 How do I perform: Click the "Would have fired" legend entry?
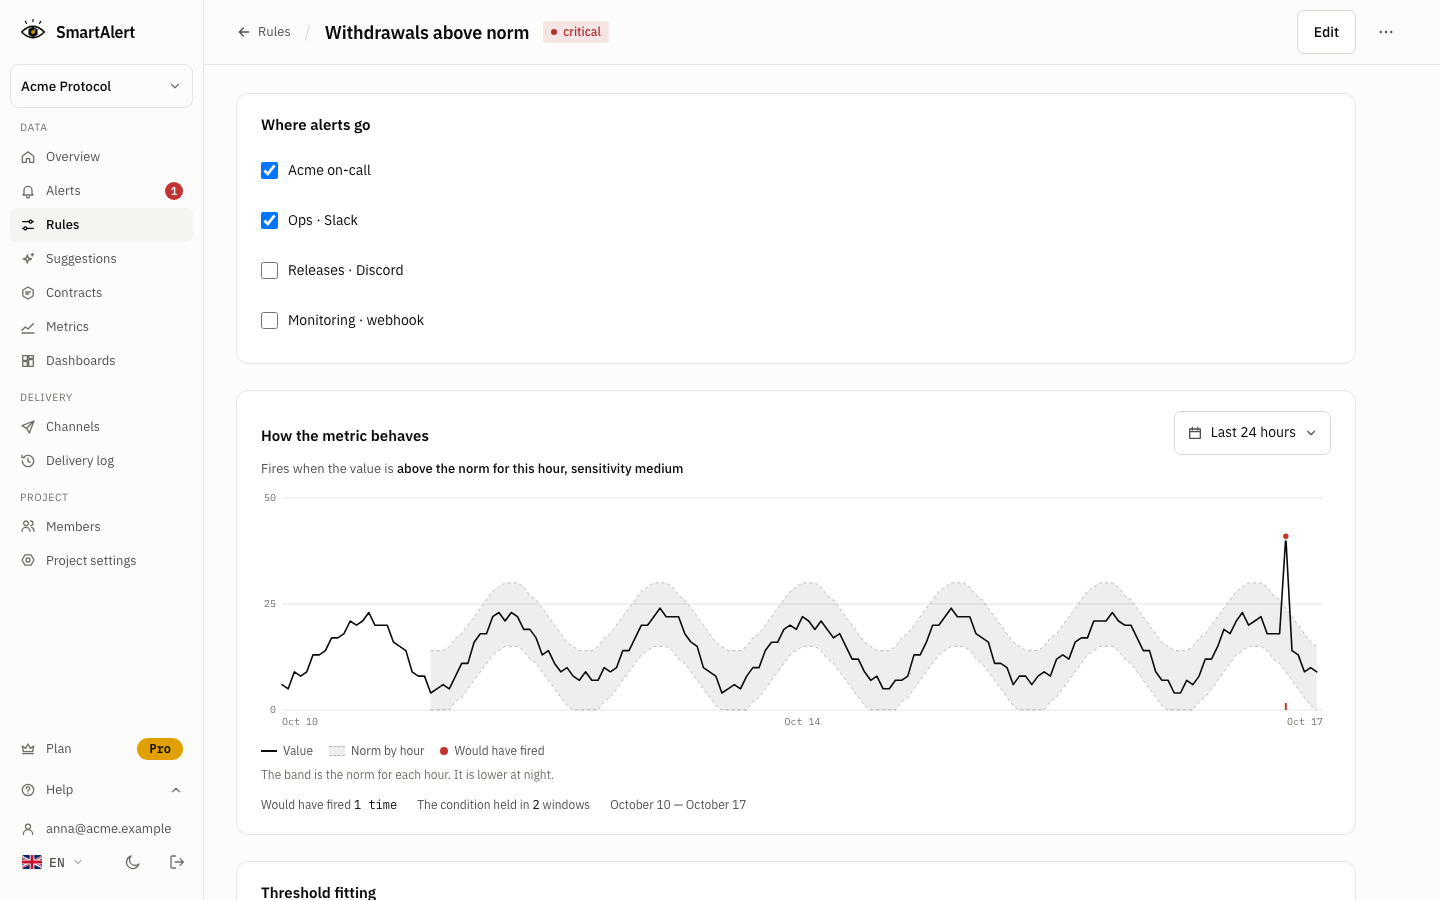click(x=492, y=751)
